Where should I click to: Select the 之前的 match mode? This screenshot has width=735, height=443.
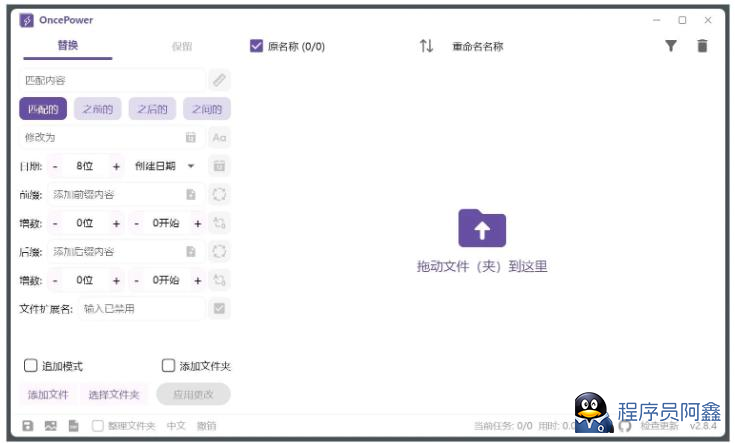tap(98, 109)
